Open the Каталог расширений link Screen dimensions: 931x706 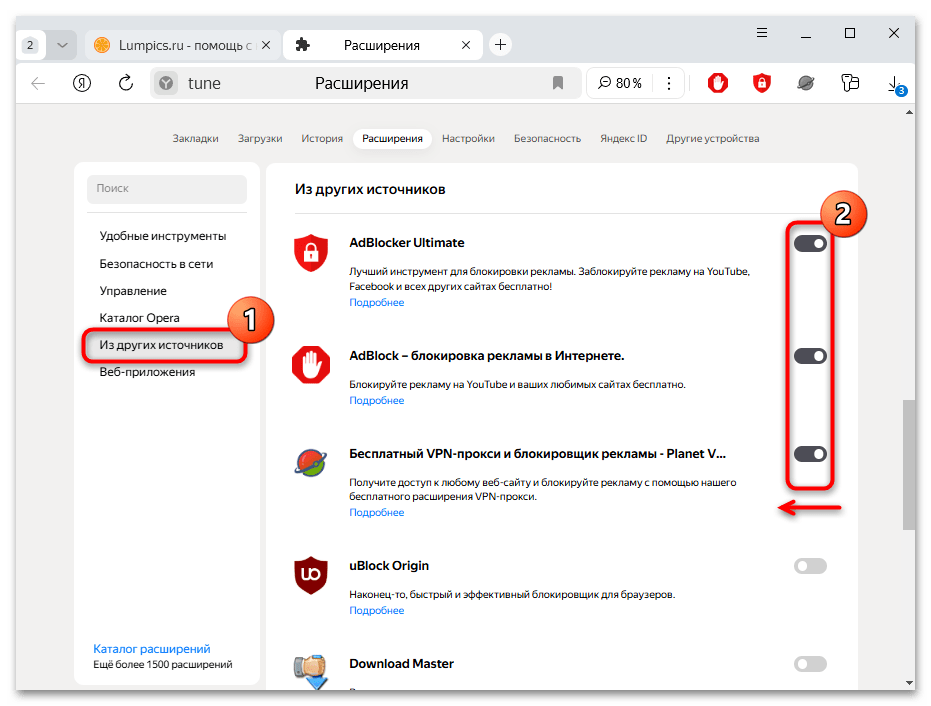(151, 649)
